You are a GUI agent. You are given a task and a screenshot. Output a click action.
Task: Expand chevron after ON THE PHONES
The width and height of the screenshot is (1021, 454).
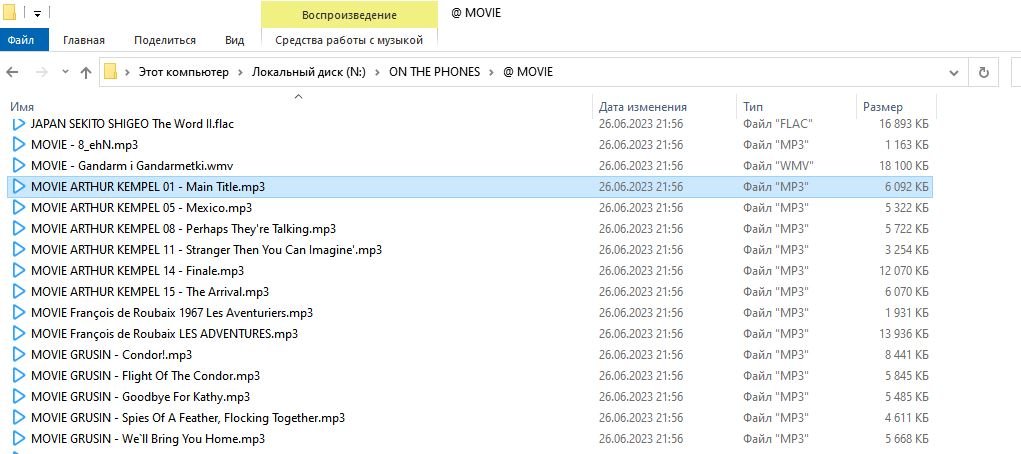tap(492, 72)
